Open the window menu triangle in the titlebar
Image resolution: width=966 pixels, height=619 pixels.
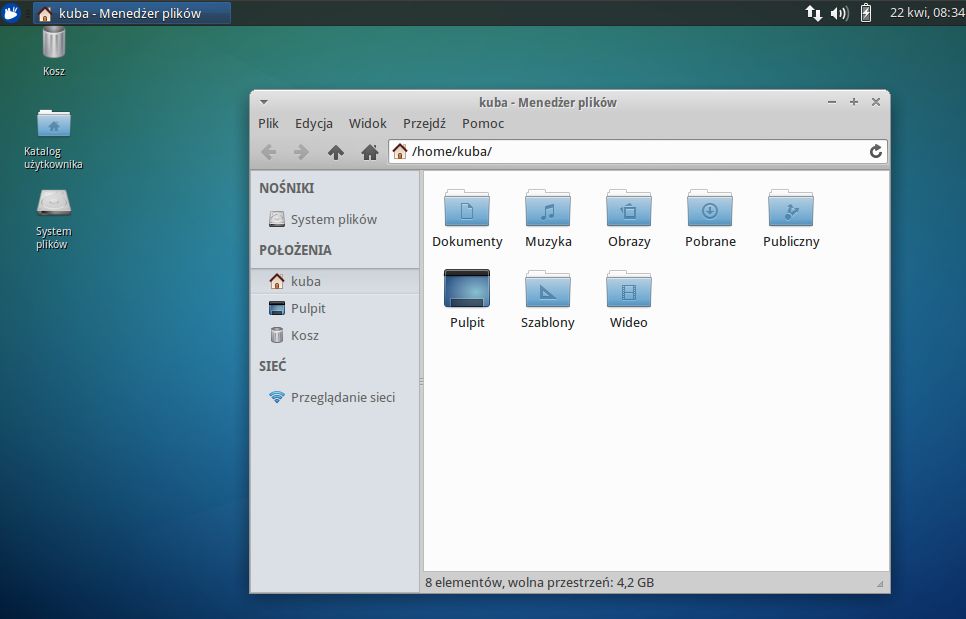tap(263, 102)
